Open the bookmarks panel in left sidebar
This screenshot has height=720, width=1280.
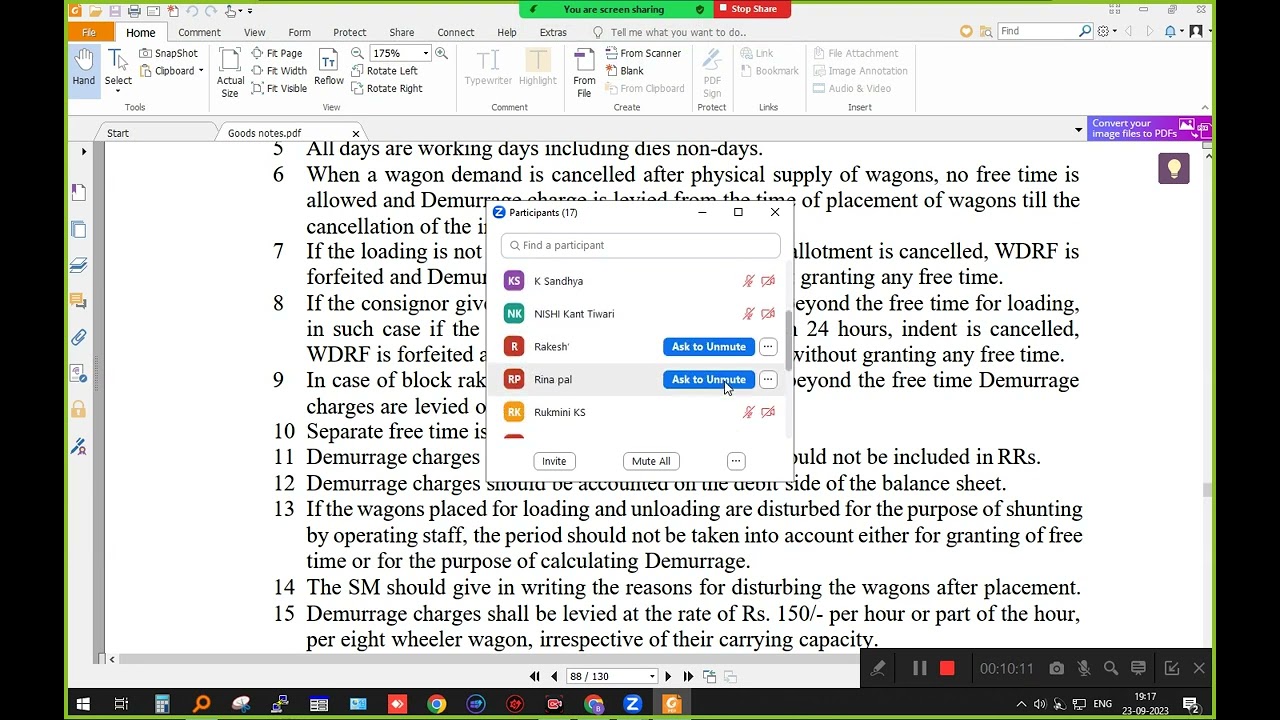pos(79,192)
